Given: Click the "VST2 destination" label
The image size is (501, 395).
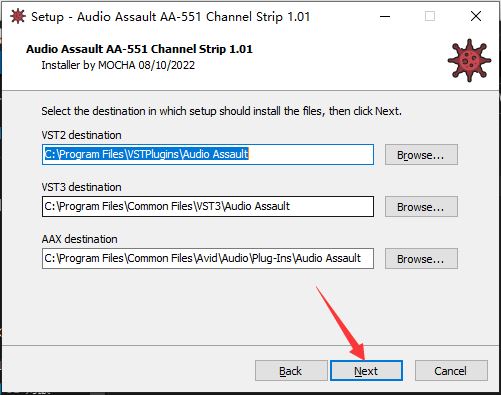Looking at the screenshot, I should pyautogui.click(x=81, y=135).
